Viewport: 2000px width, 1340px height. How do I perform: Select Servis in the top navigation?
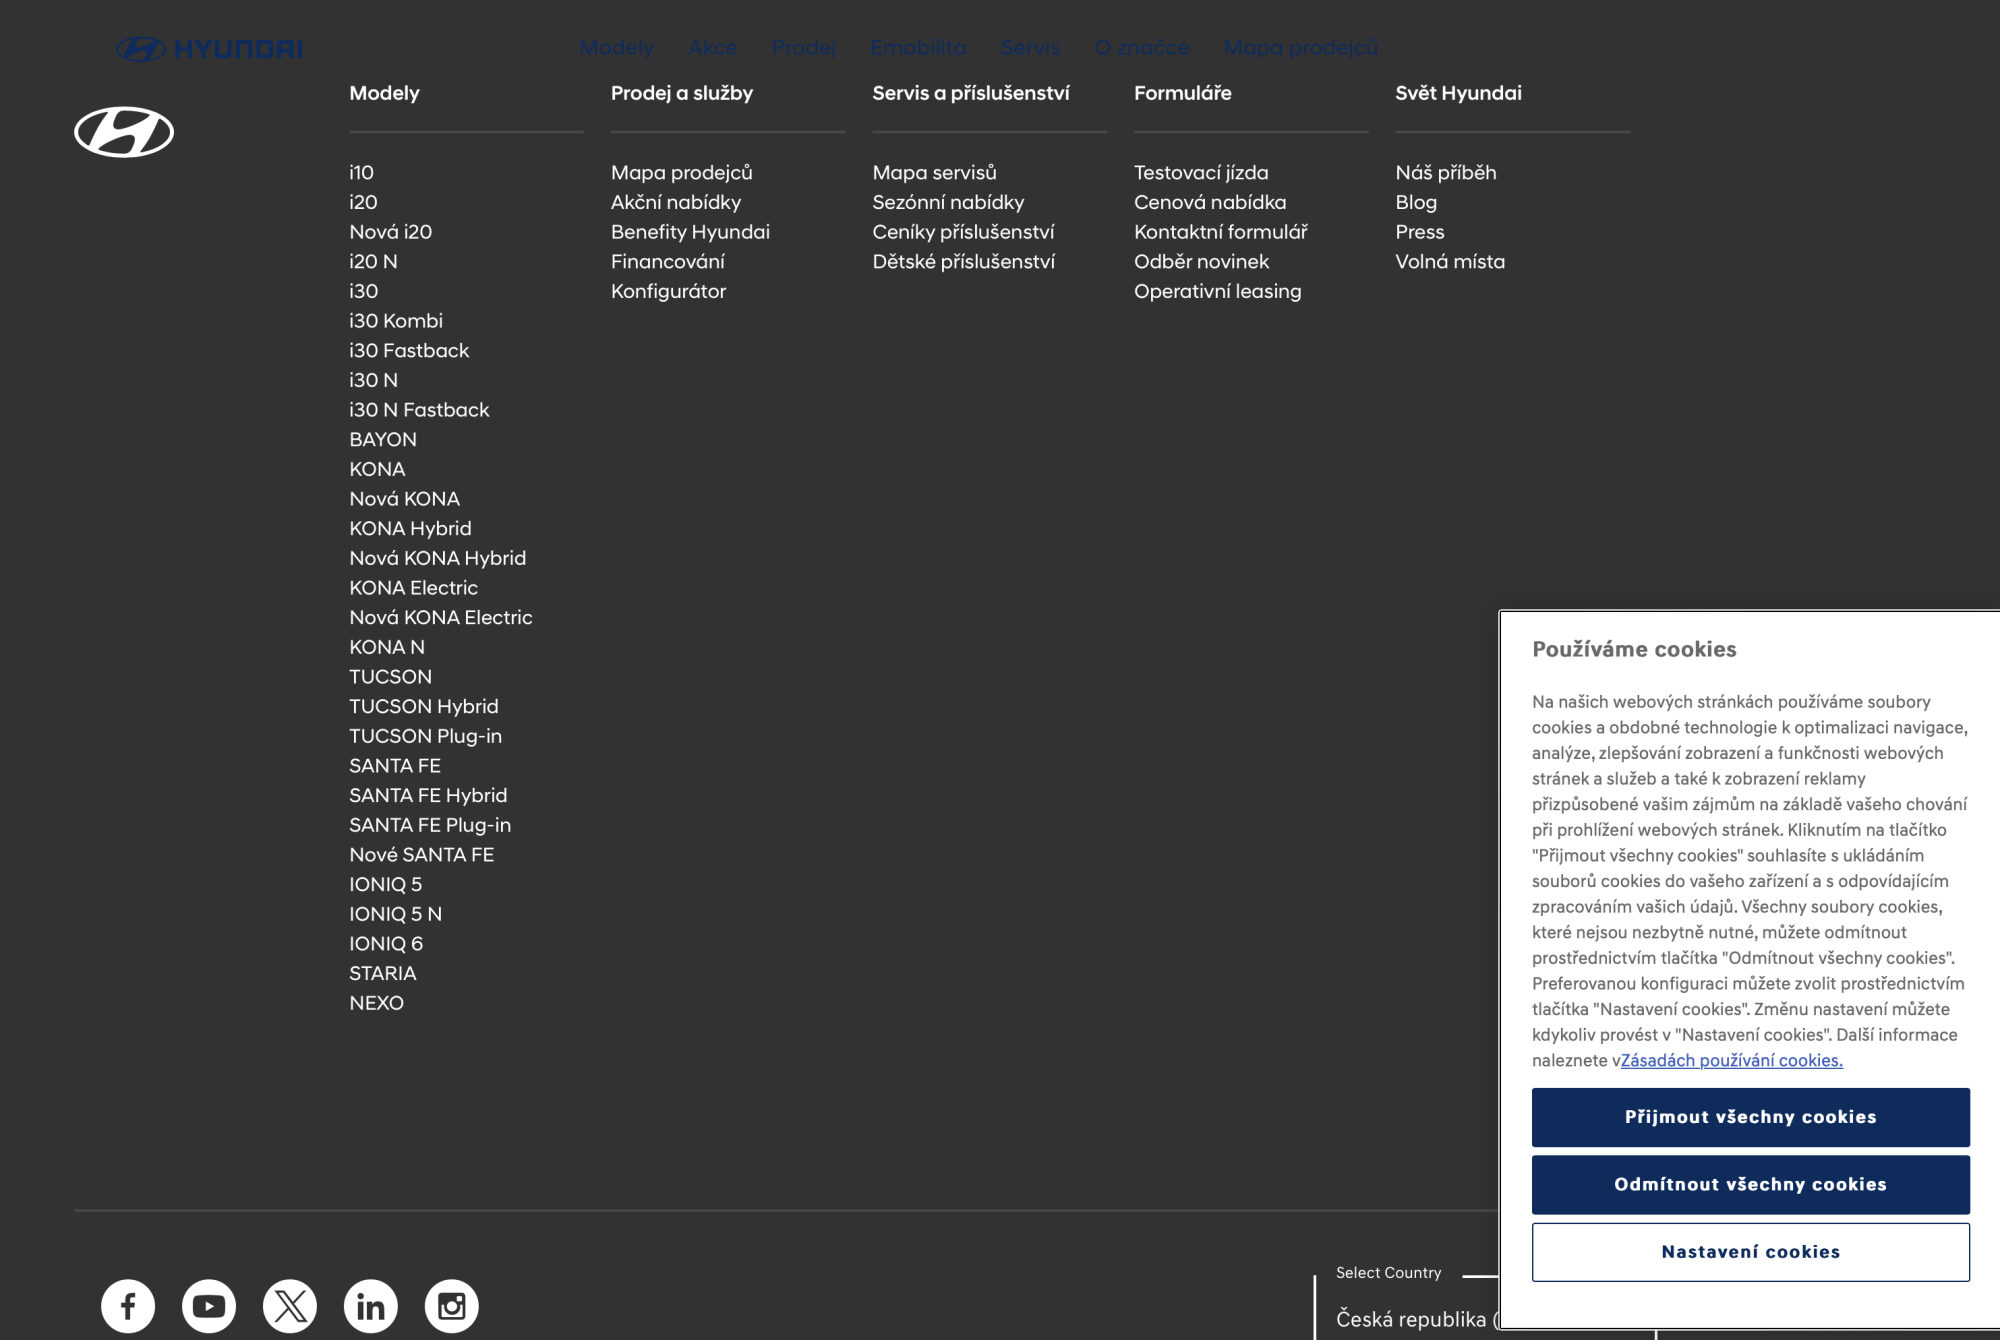tap(1030, 47)
